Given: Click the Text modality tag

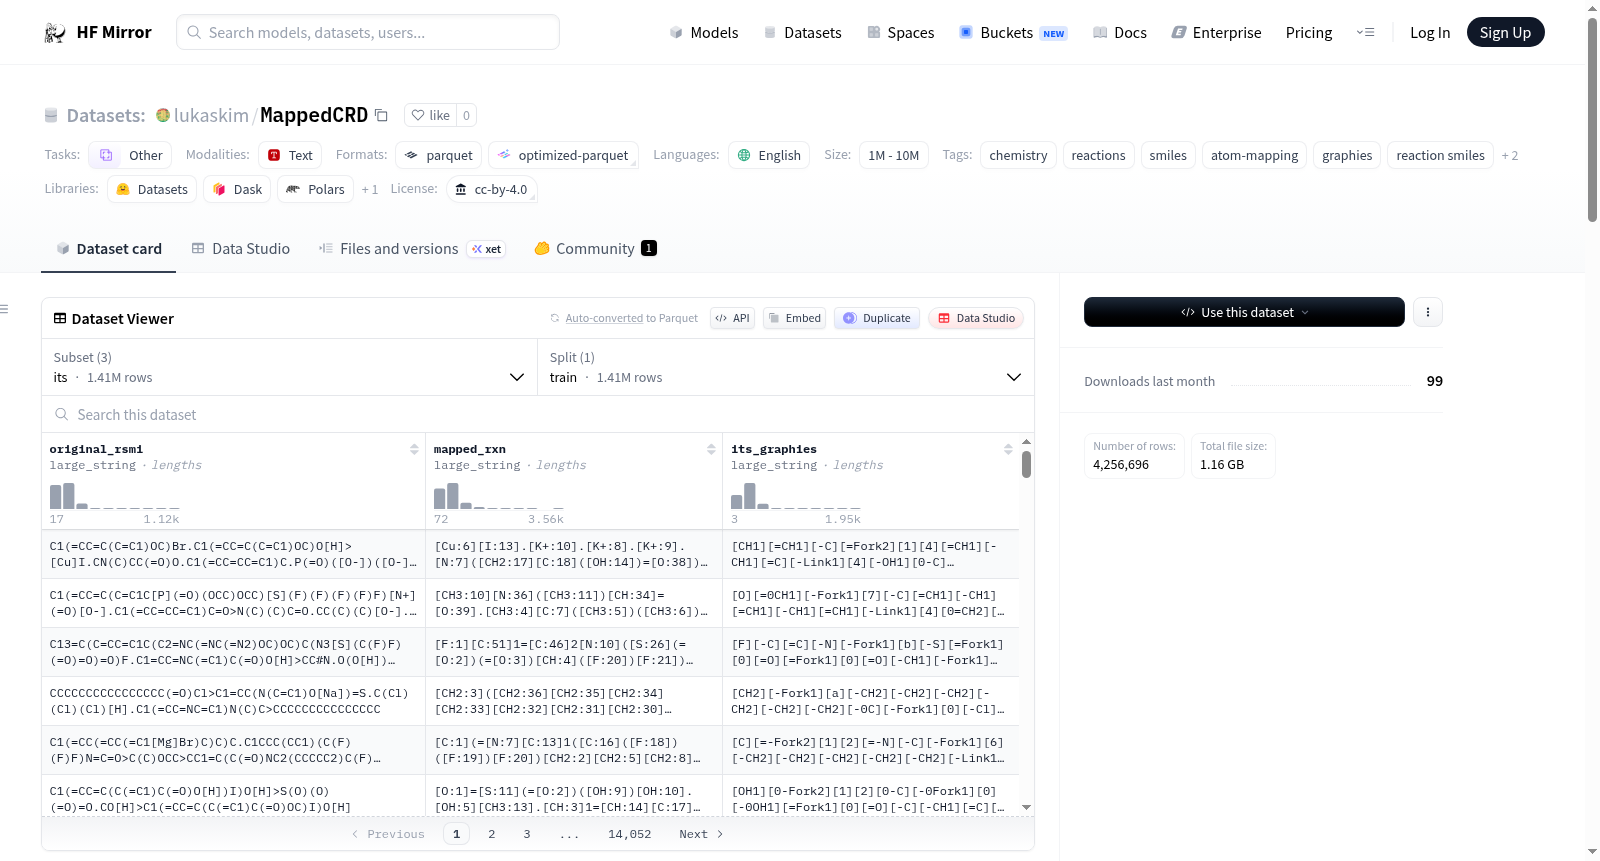Looking at the screenshot, I should [x=290, y=155].
